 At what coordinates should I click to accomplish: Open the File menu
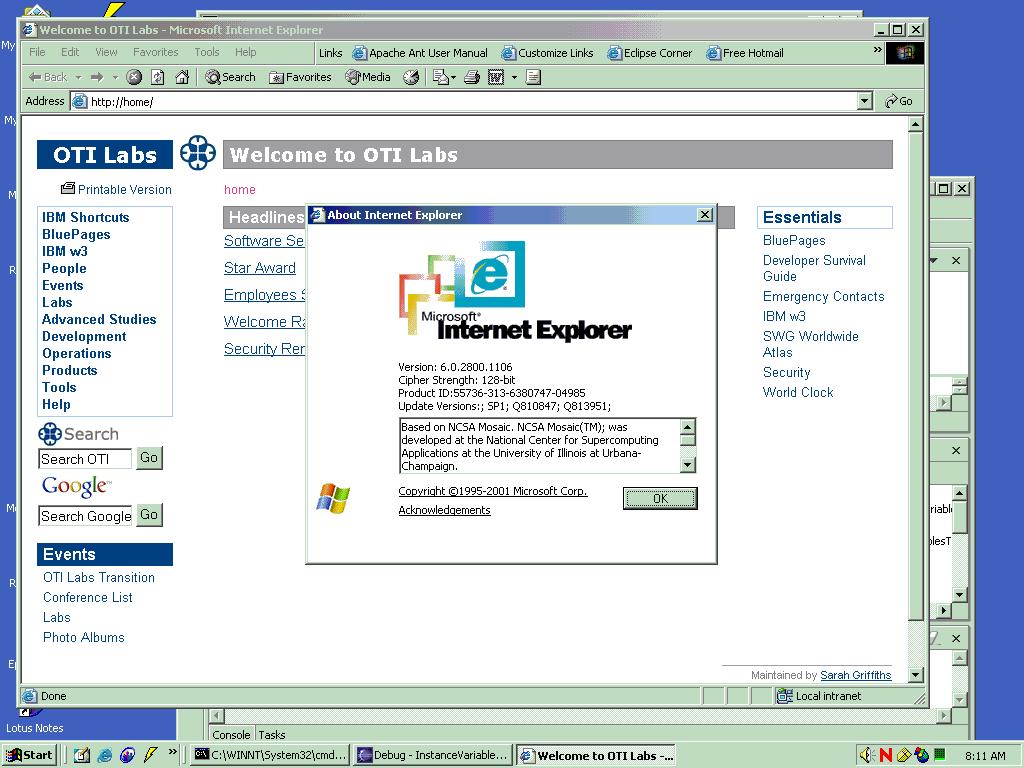coord(37,52)
